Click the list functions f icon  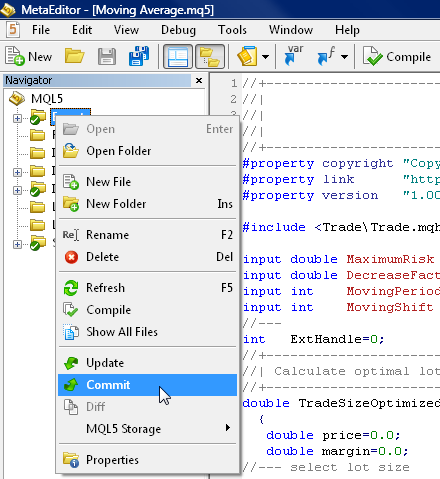point(326,56)
